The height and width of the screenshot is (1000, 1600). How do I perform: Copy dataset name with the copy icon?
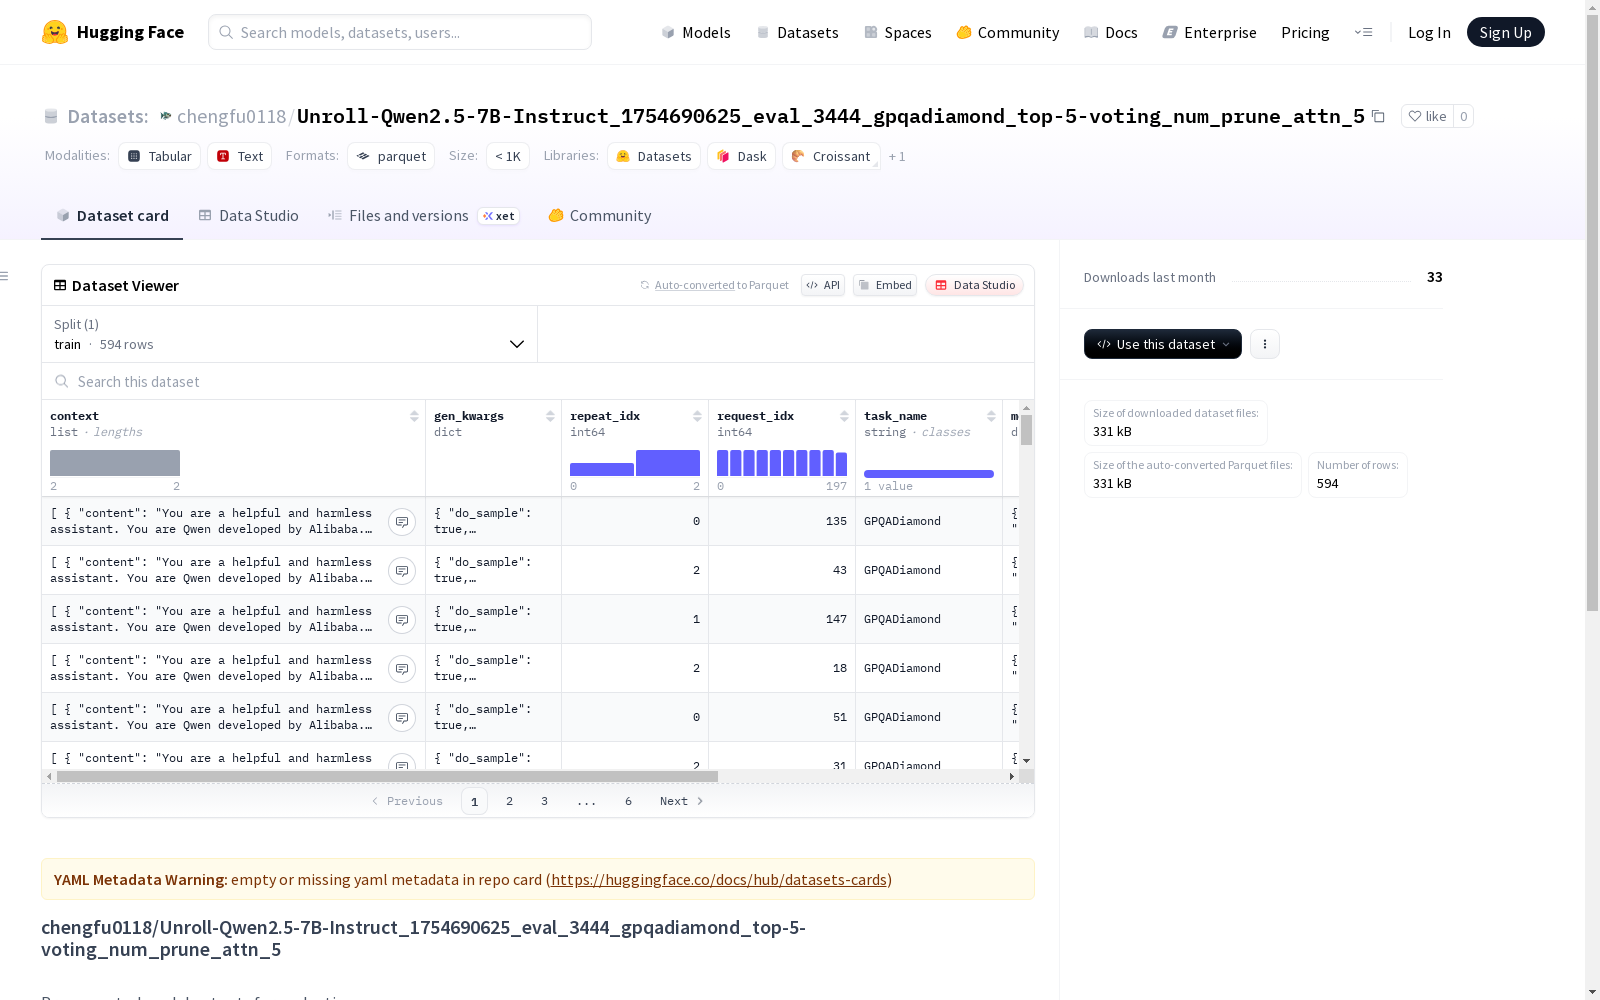(1378, 116)
